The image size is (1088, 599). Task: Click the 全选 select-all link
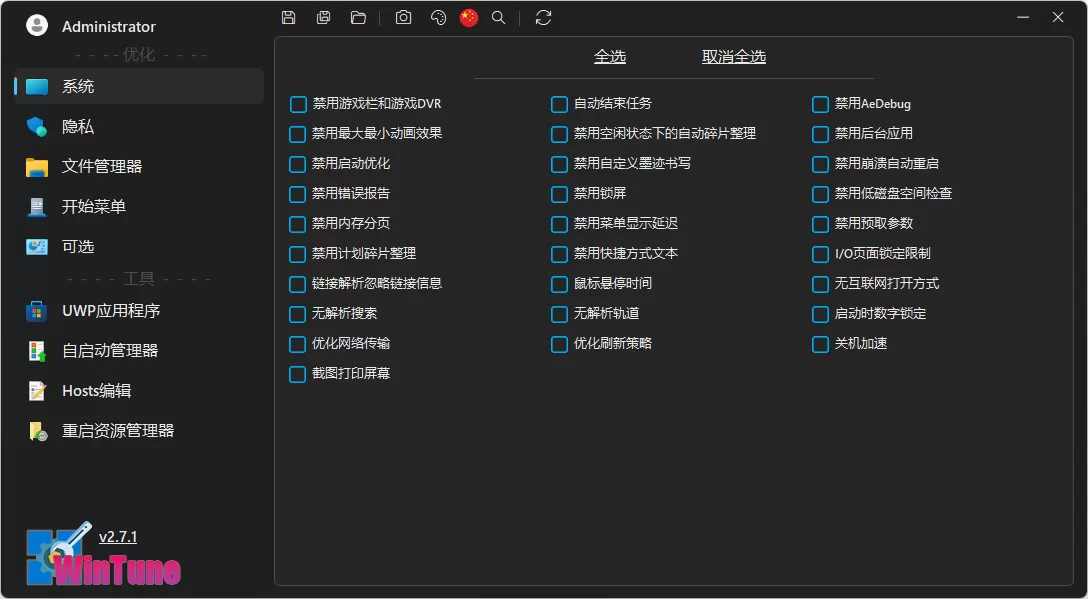(x=610, y=57)
